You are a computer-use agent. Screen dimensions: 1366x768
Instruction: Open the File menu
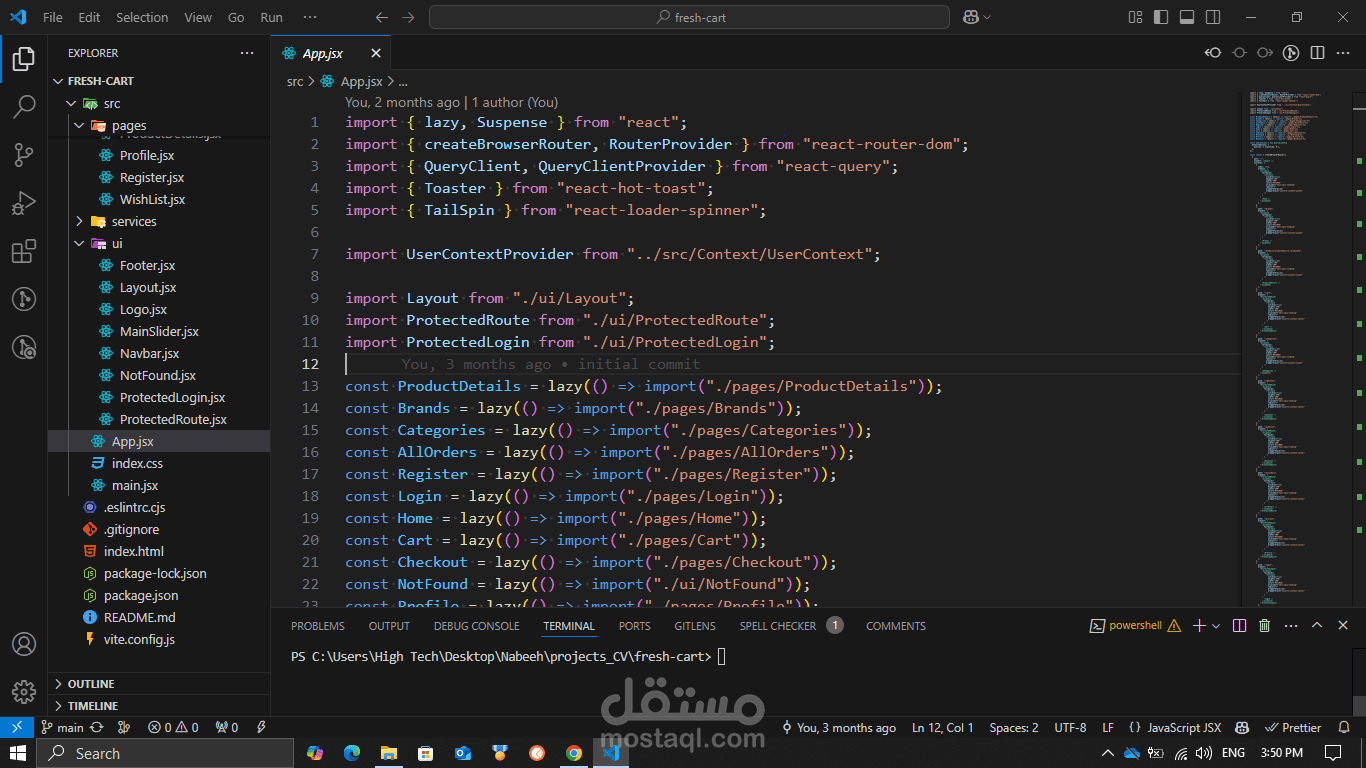point(53,17)
